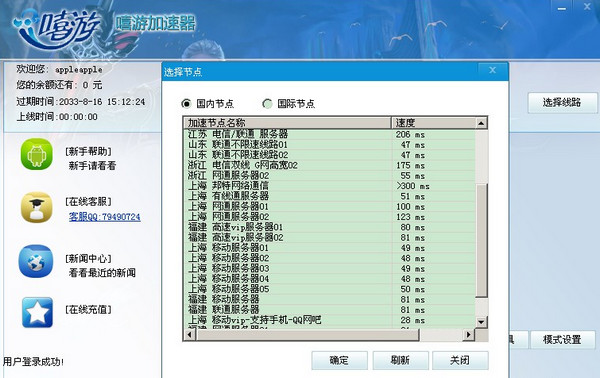
Task: Select node 上海 移动服务器02
Action: [330, 258]
